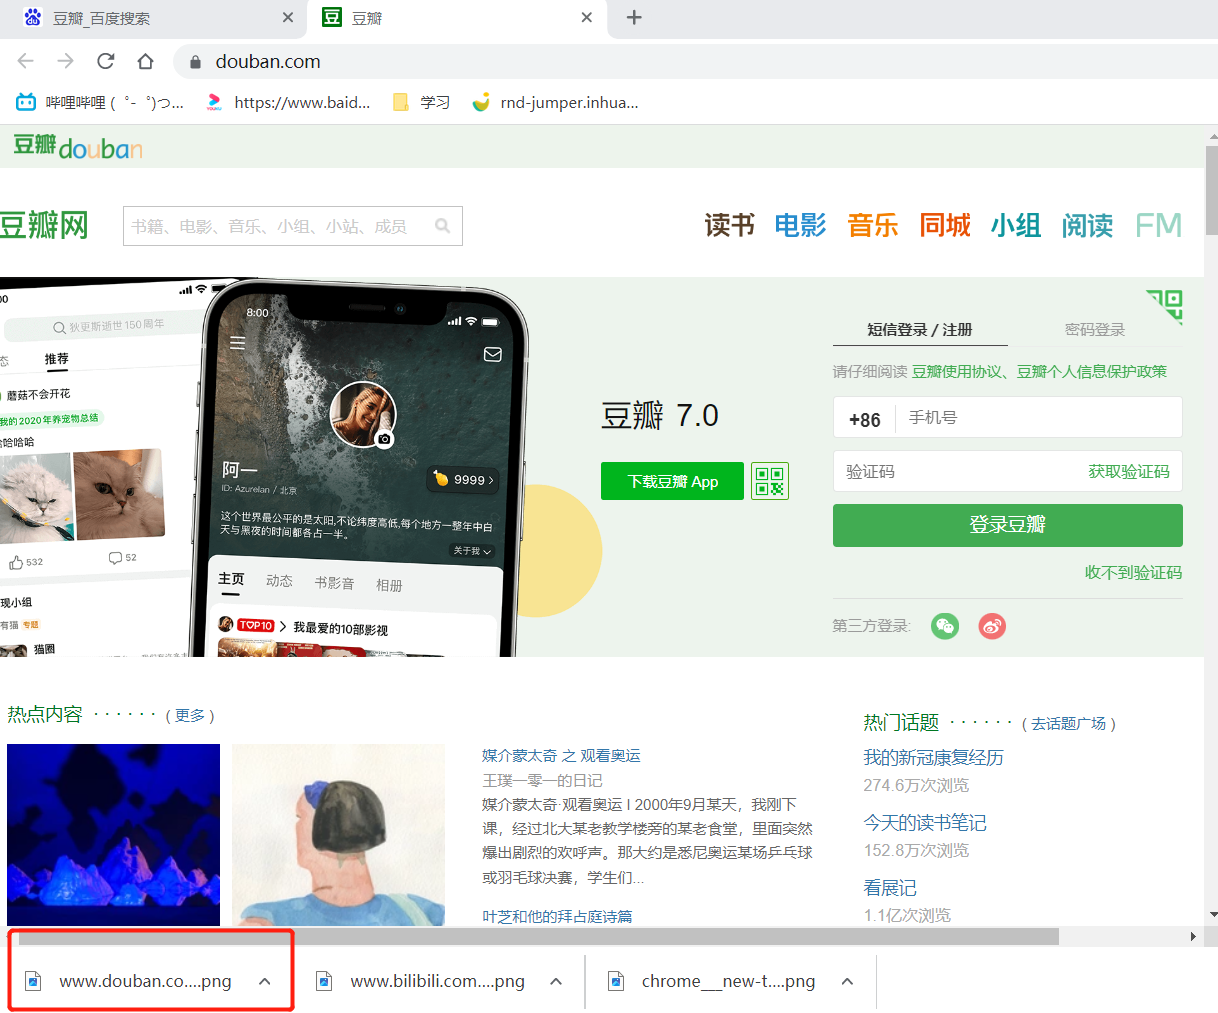Open the blue crystal thumbnail image
Image resolution: width=1218 pixels, height=1013 pixels.
[113, 835]
